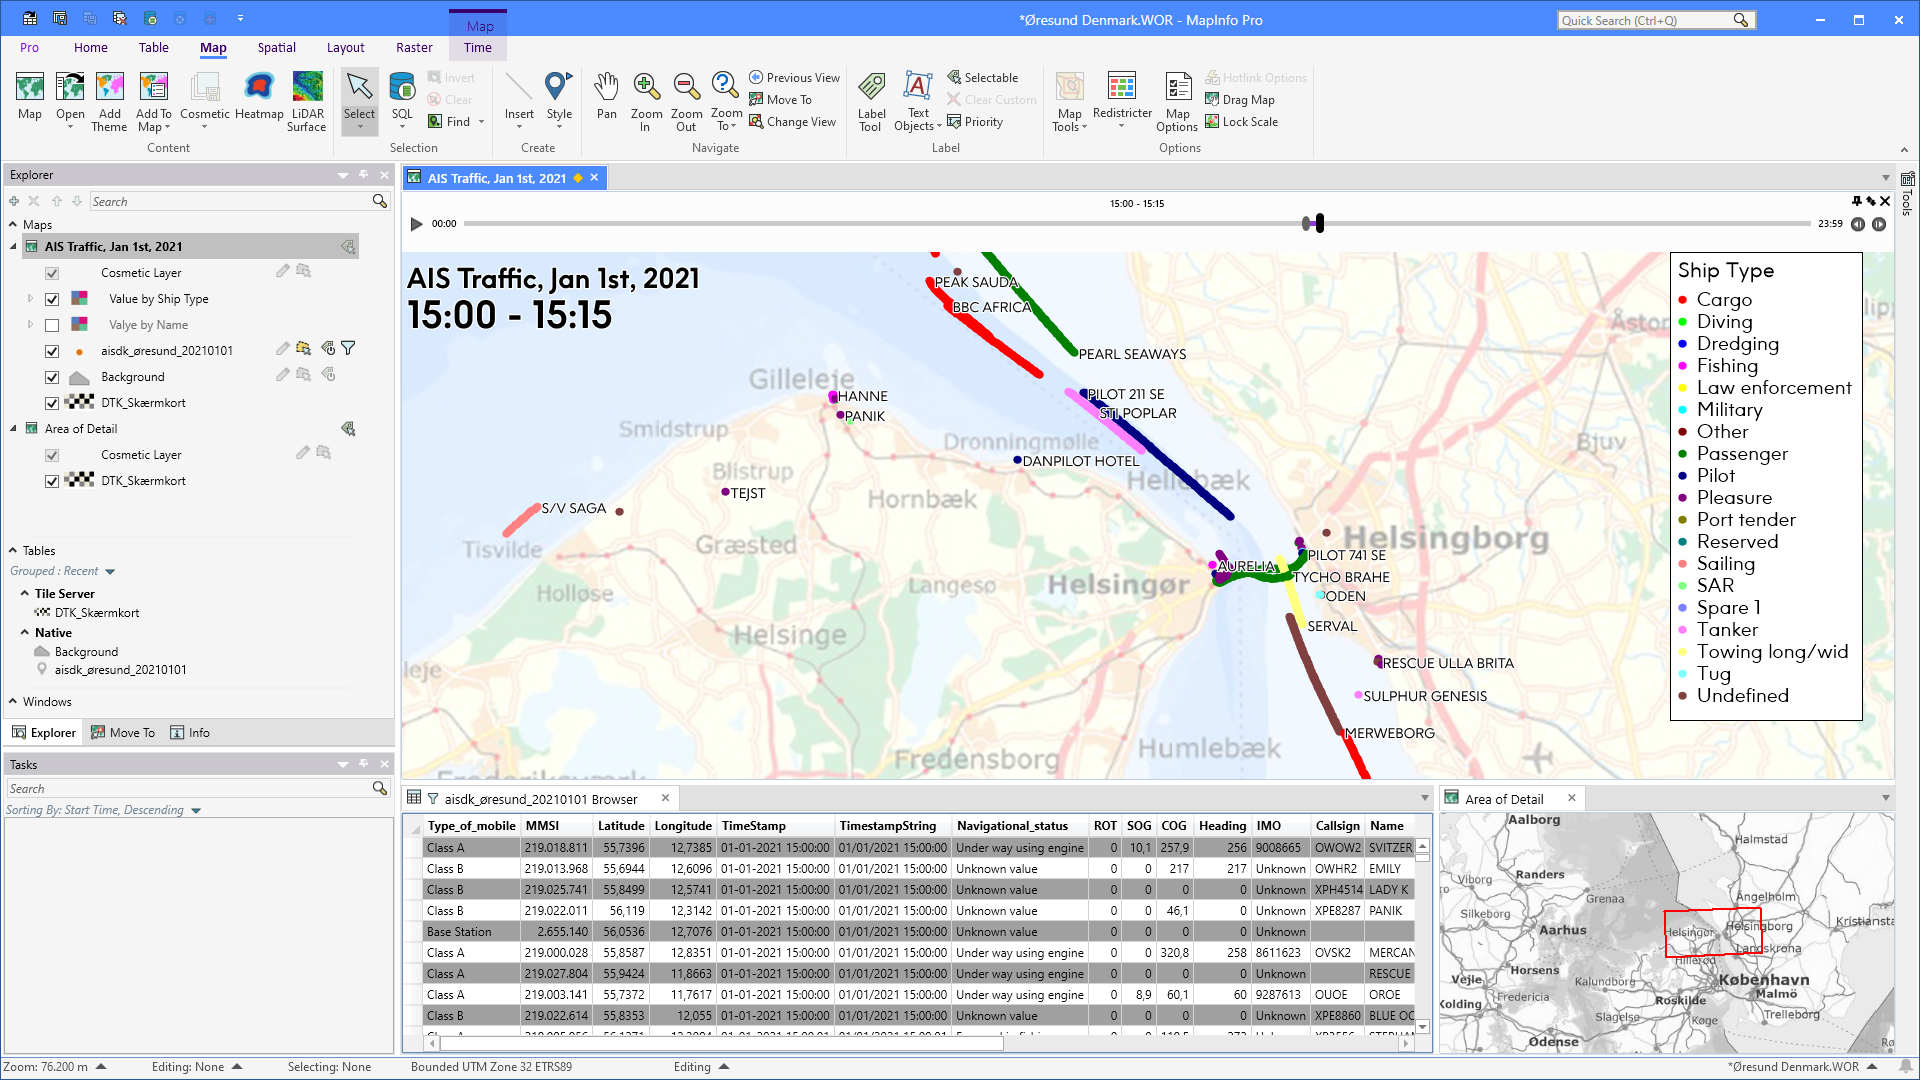Click the Change View button
This screenshot has width=1920, height=1080.
coord(793,121)
